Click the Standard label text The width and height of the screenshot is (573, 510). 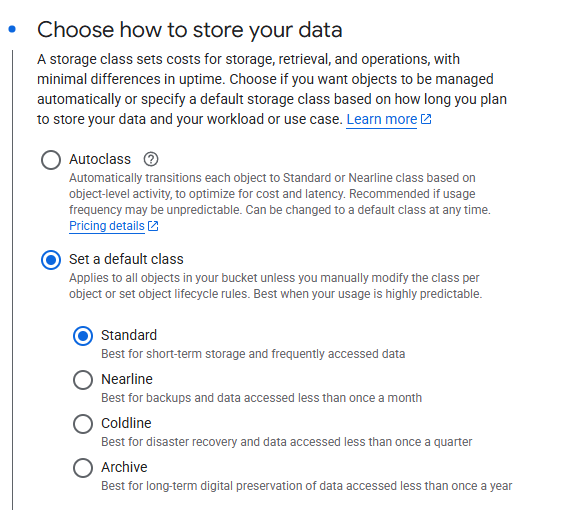click(129, 335)
